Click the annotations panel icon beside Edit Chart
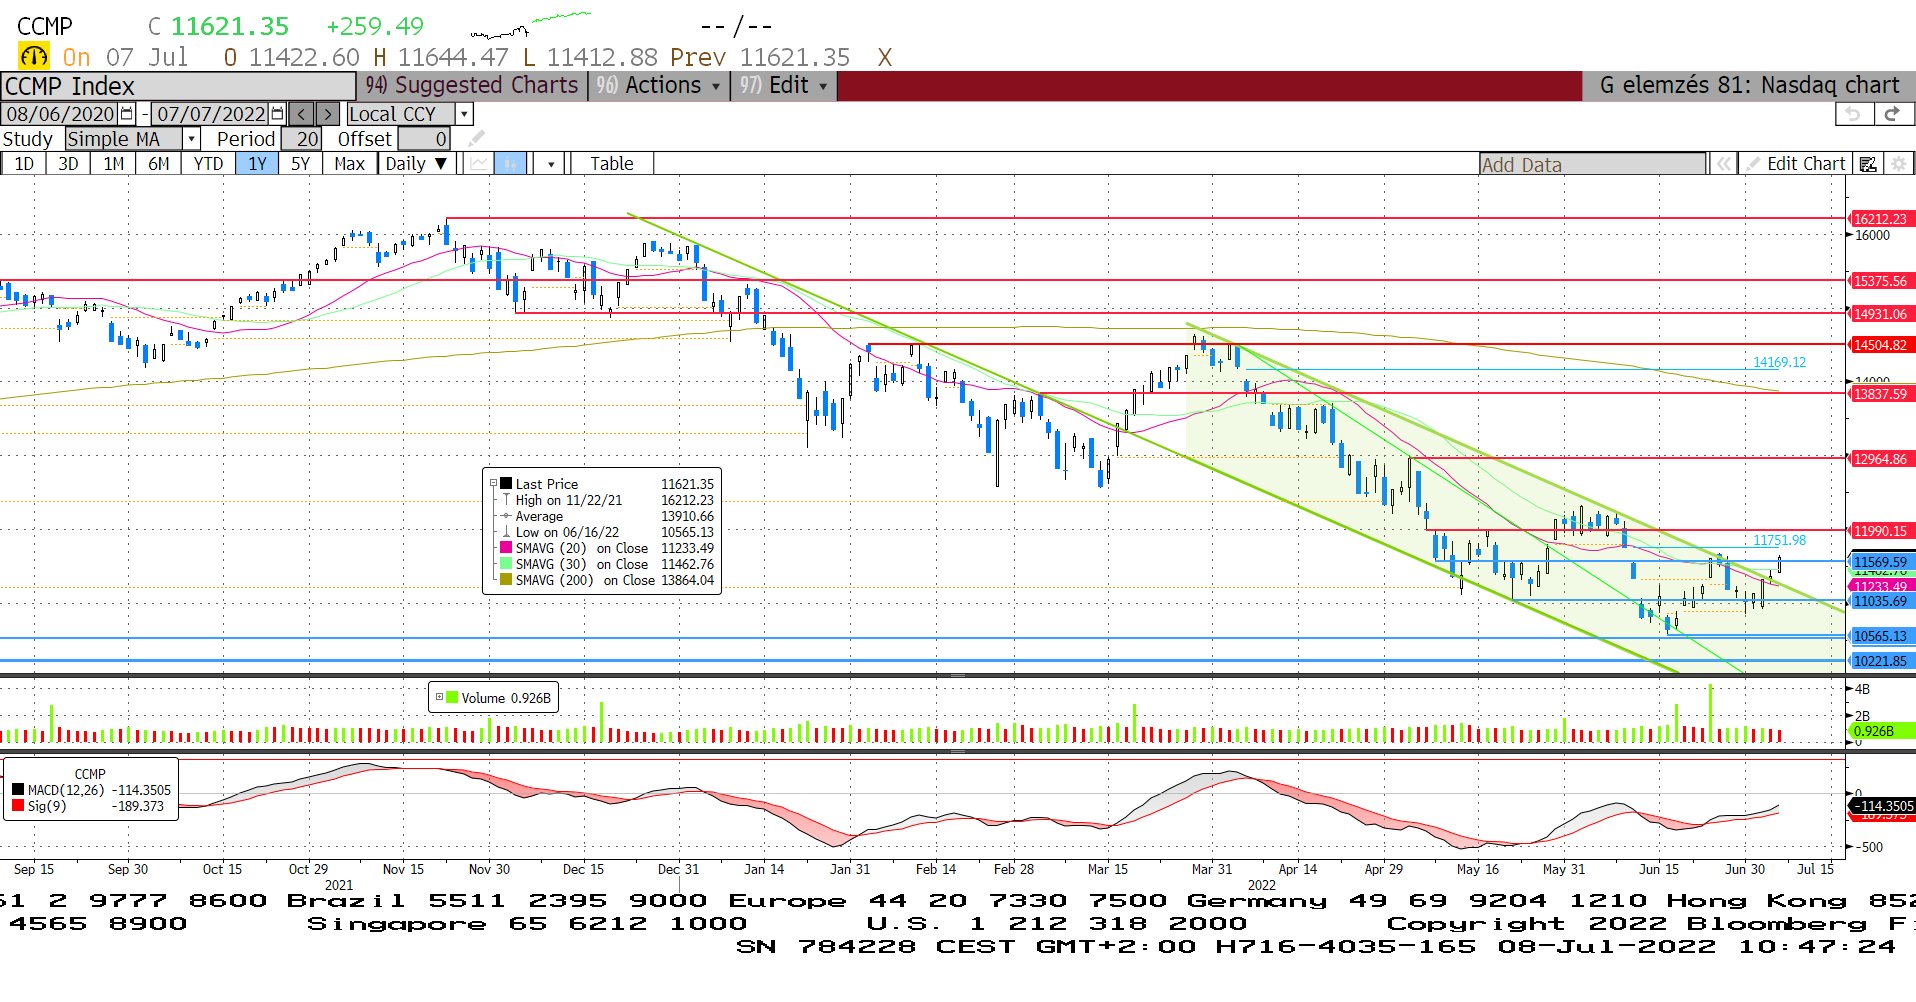 (x=1867, y=164)
